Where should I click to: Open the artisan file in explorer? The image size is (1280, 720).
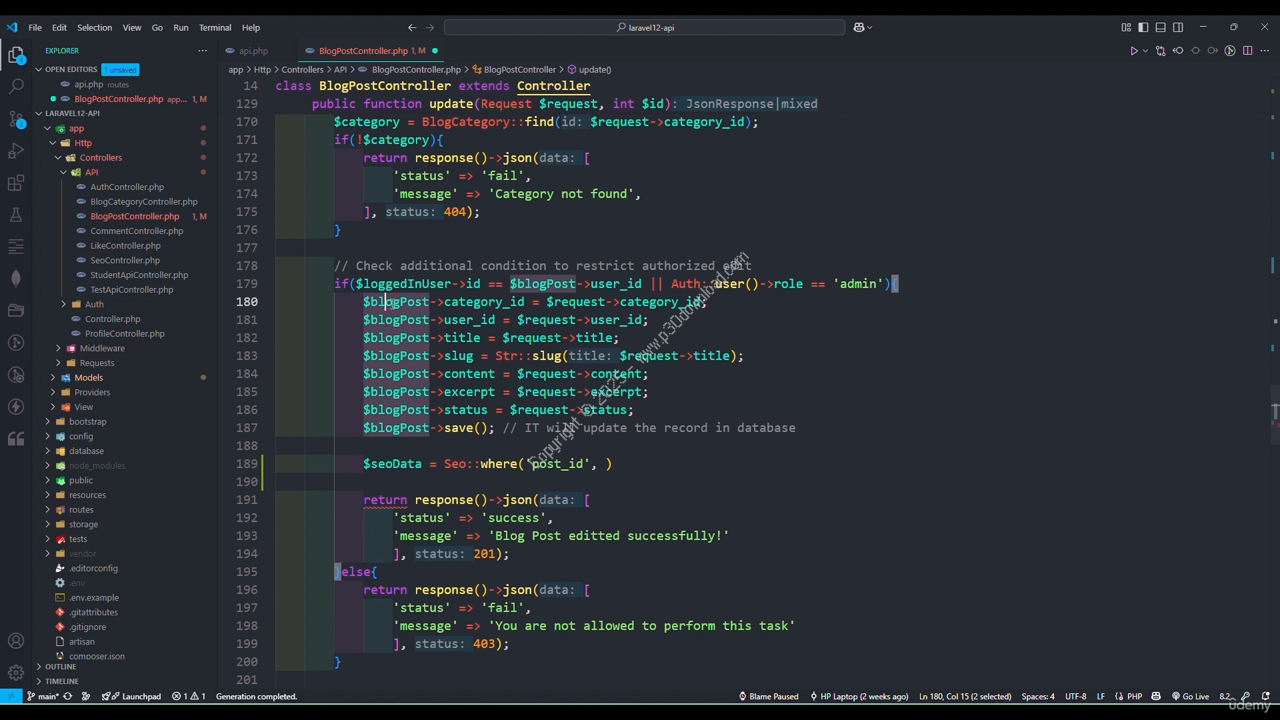82,641
